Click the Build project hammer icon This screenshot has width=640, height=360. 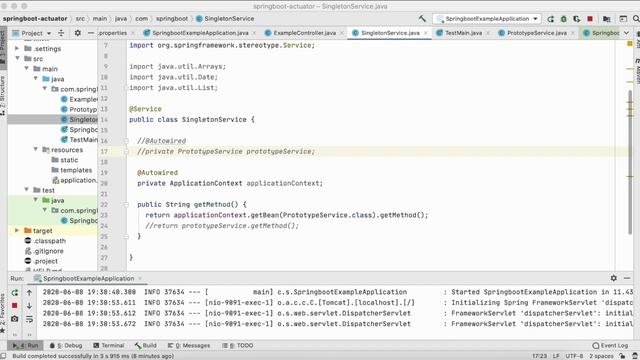pyautogui.click(x=422, y=19)
